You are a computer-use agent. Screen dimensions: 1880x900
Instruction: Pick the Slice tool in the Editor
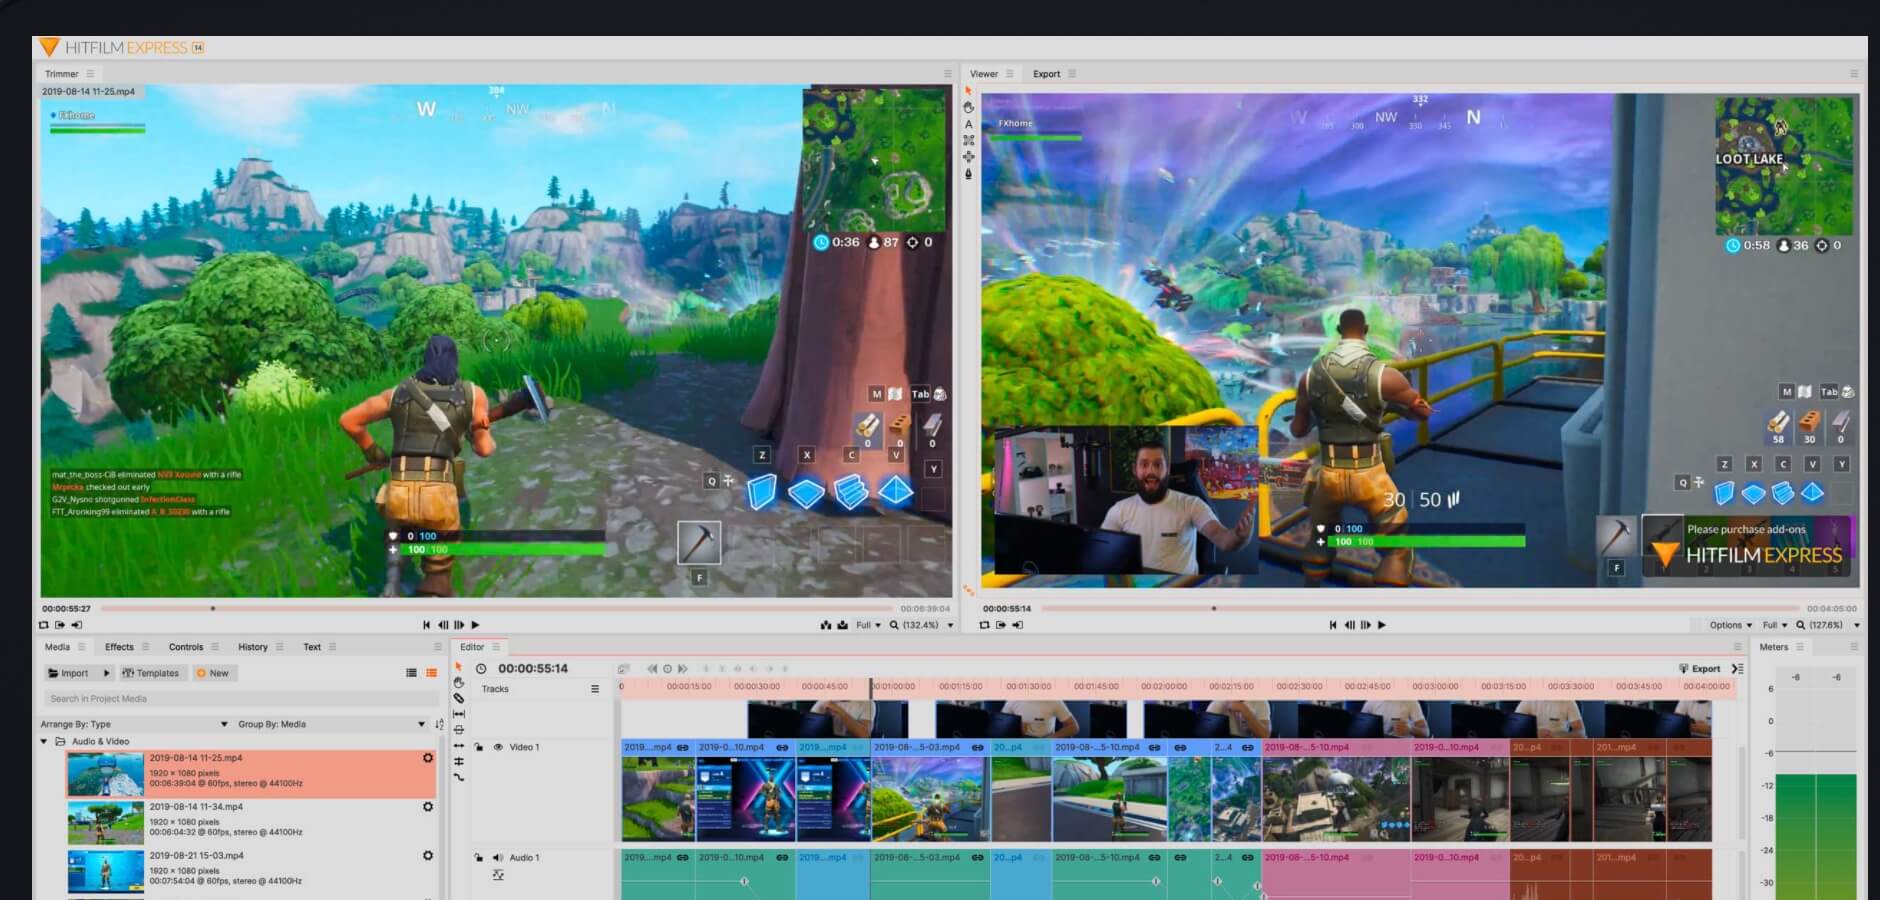[x=459, y=698]
